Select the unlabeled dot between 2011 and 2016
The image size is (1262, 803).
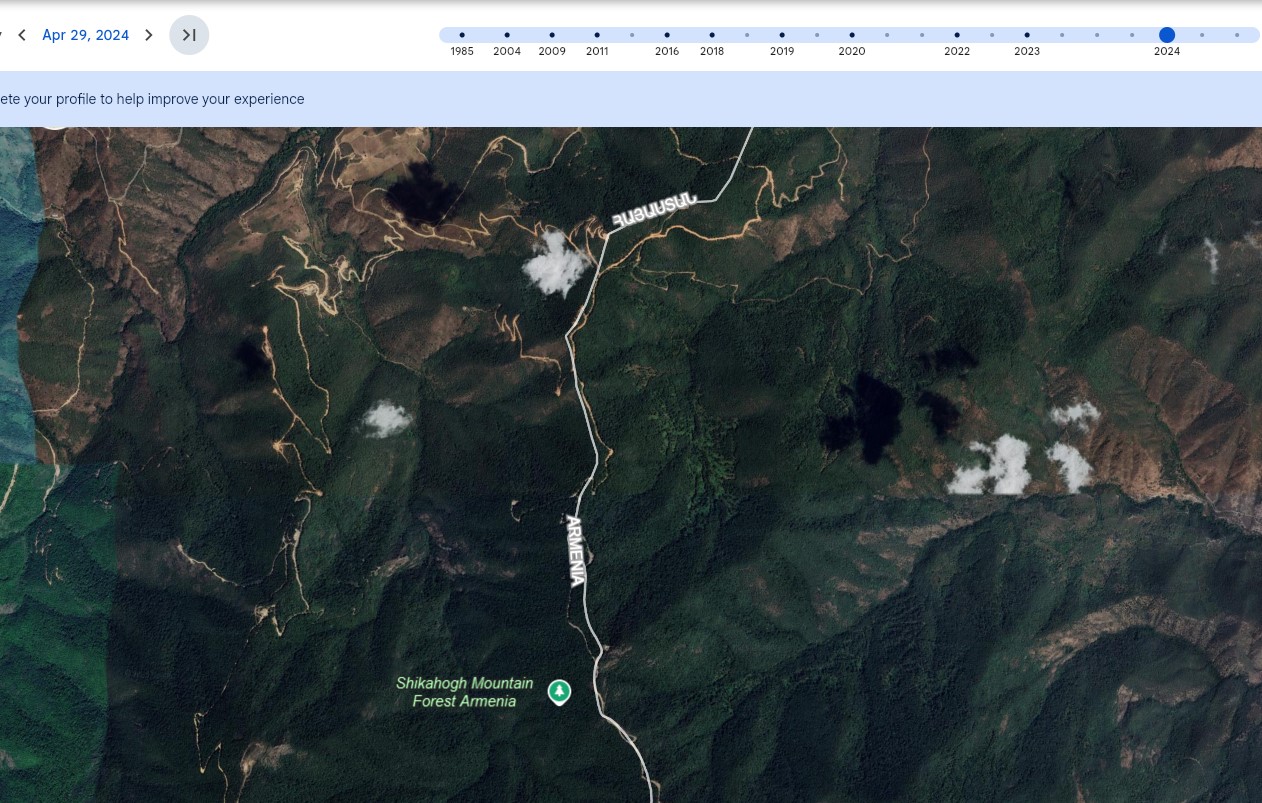click(x=632, y=35)
